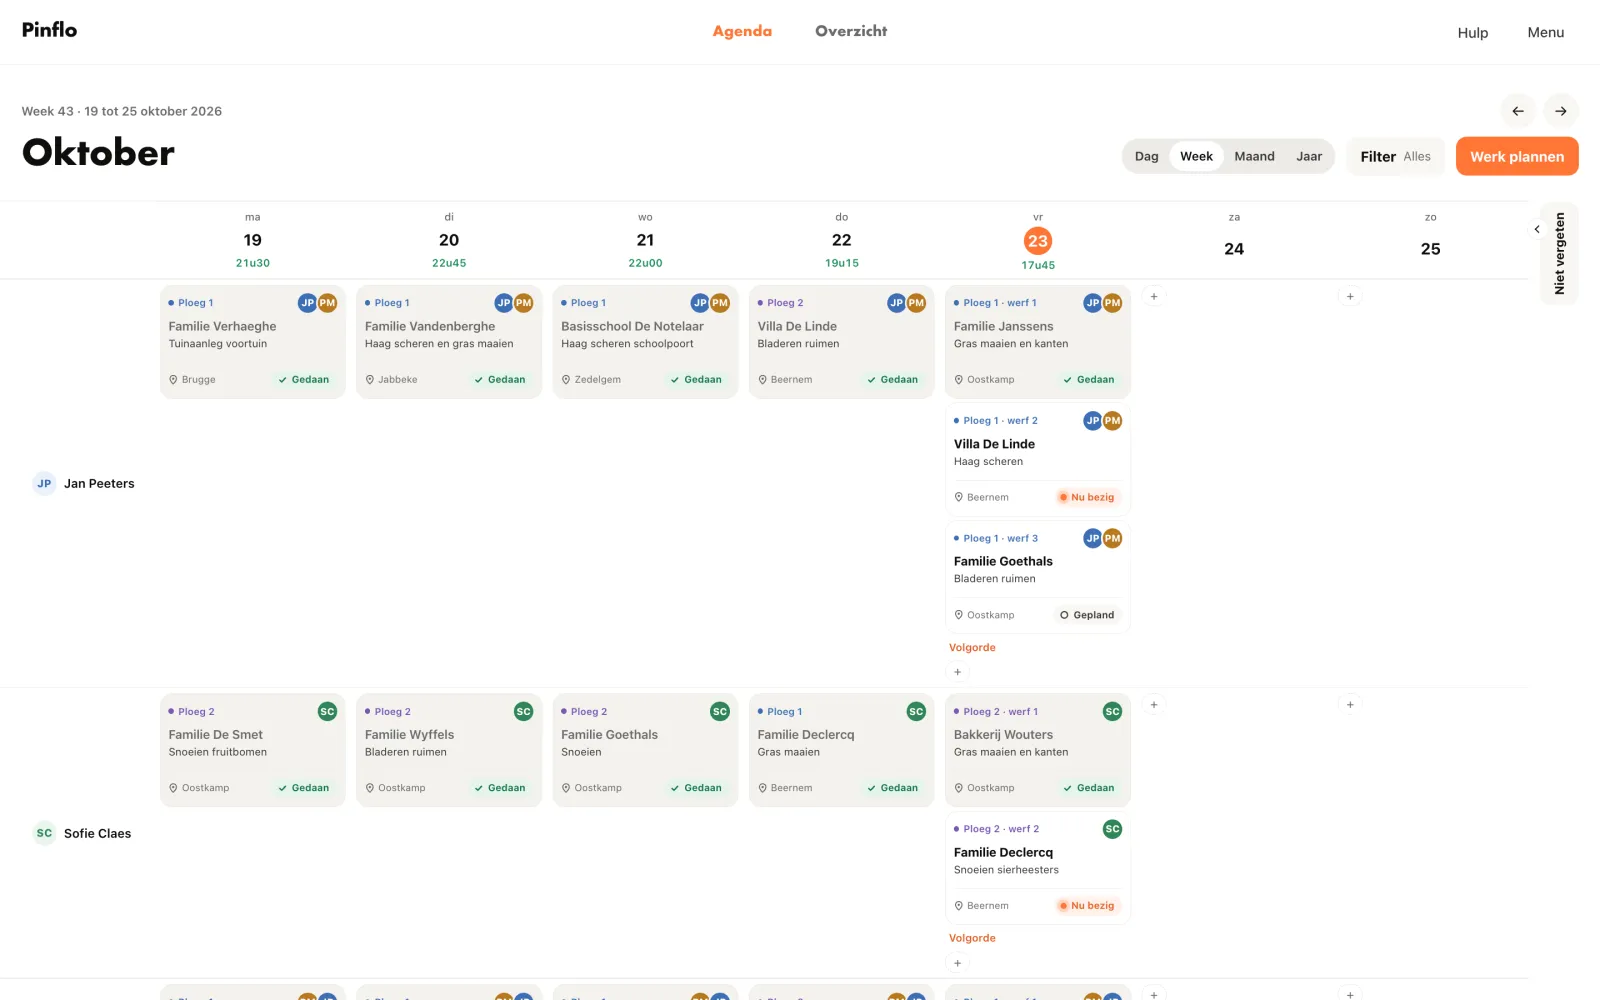Open the Filter Alles dropdown

[1395, 156]
